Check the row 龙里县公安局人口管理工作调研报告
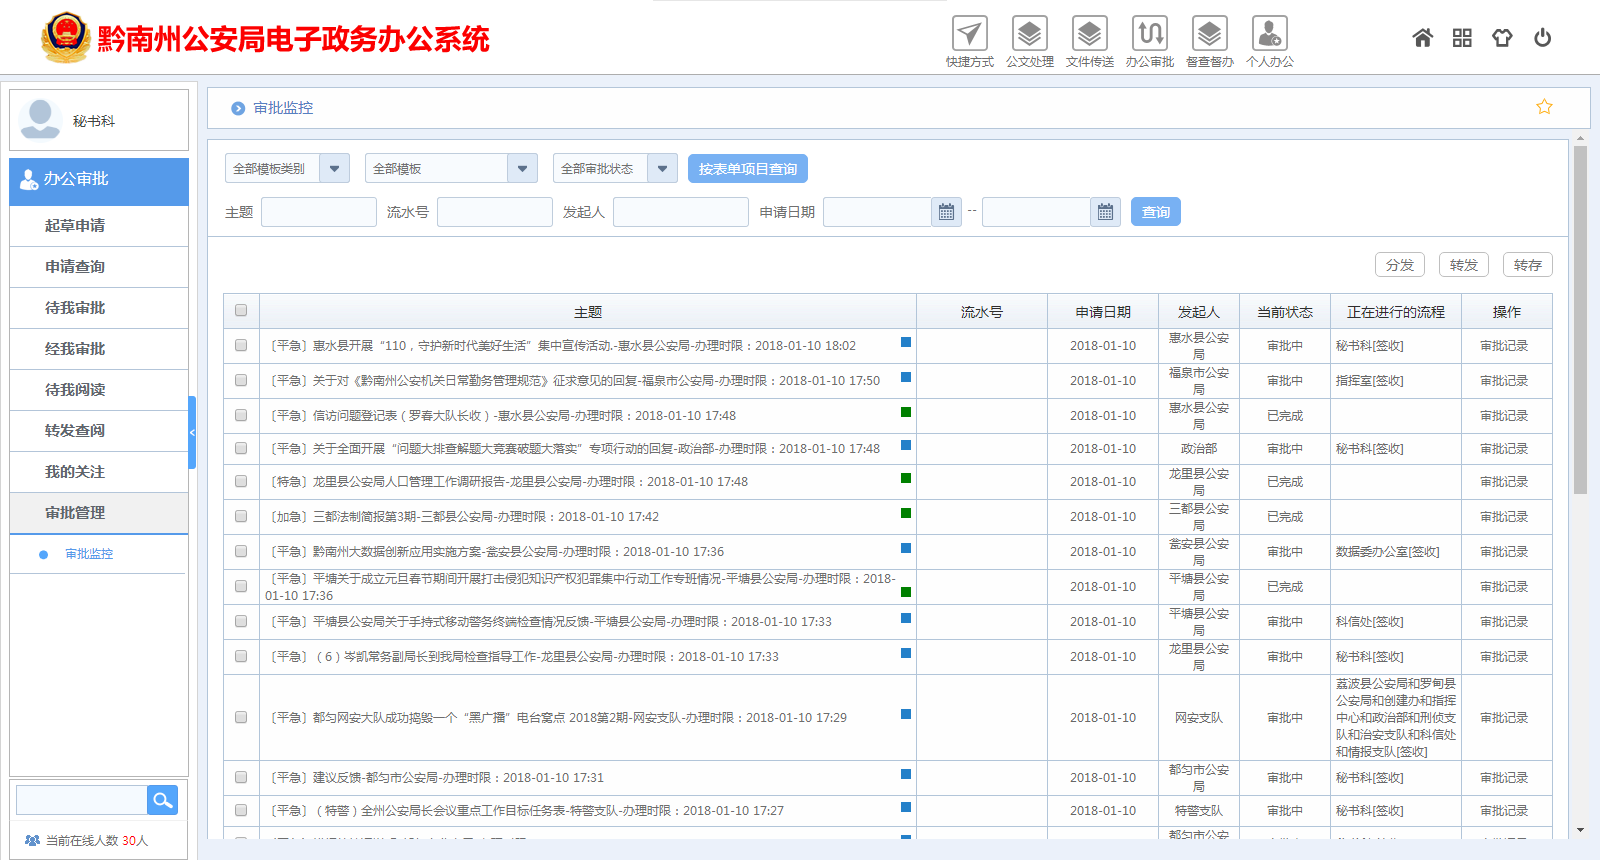1600x860 pixels. coord(241,481)
